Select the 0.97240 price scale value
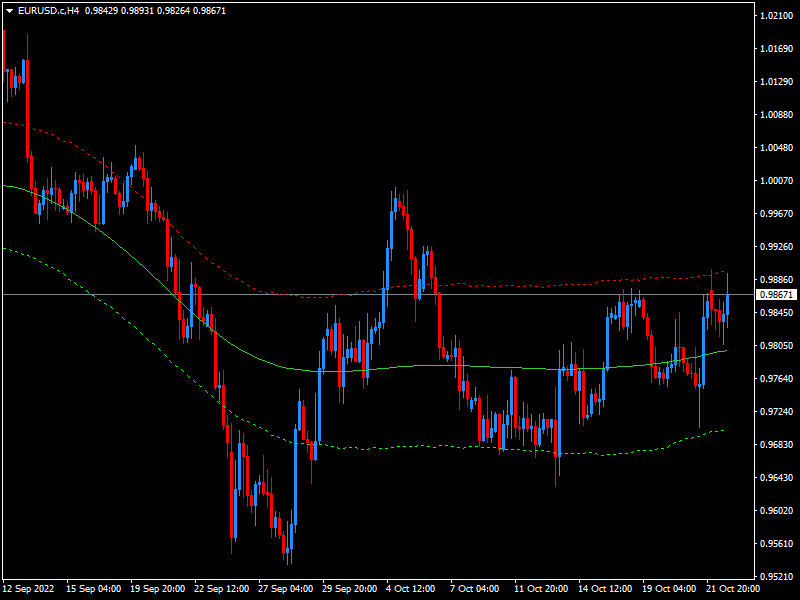Screen dimensions: 800x600 coord(777,412)
